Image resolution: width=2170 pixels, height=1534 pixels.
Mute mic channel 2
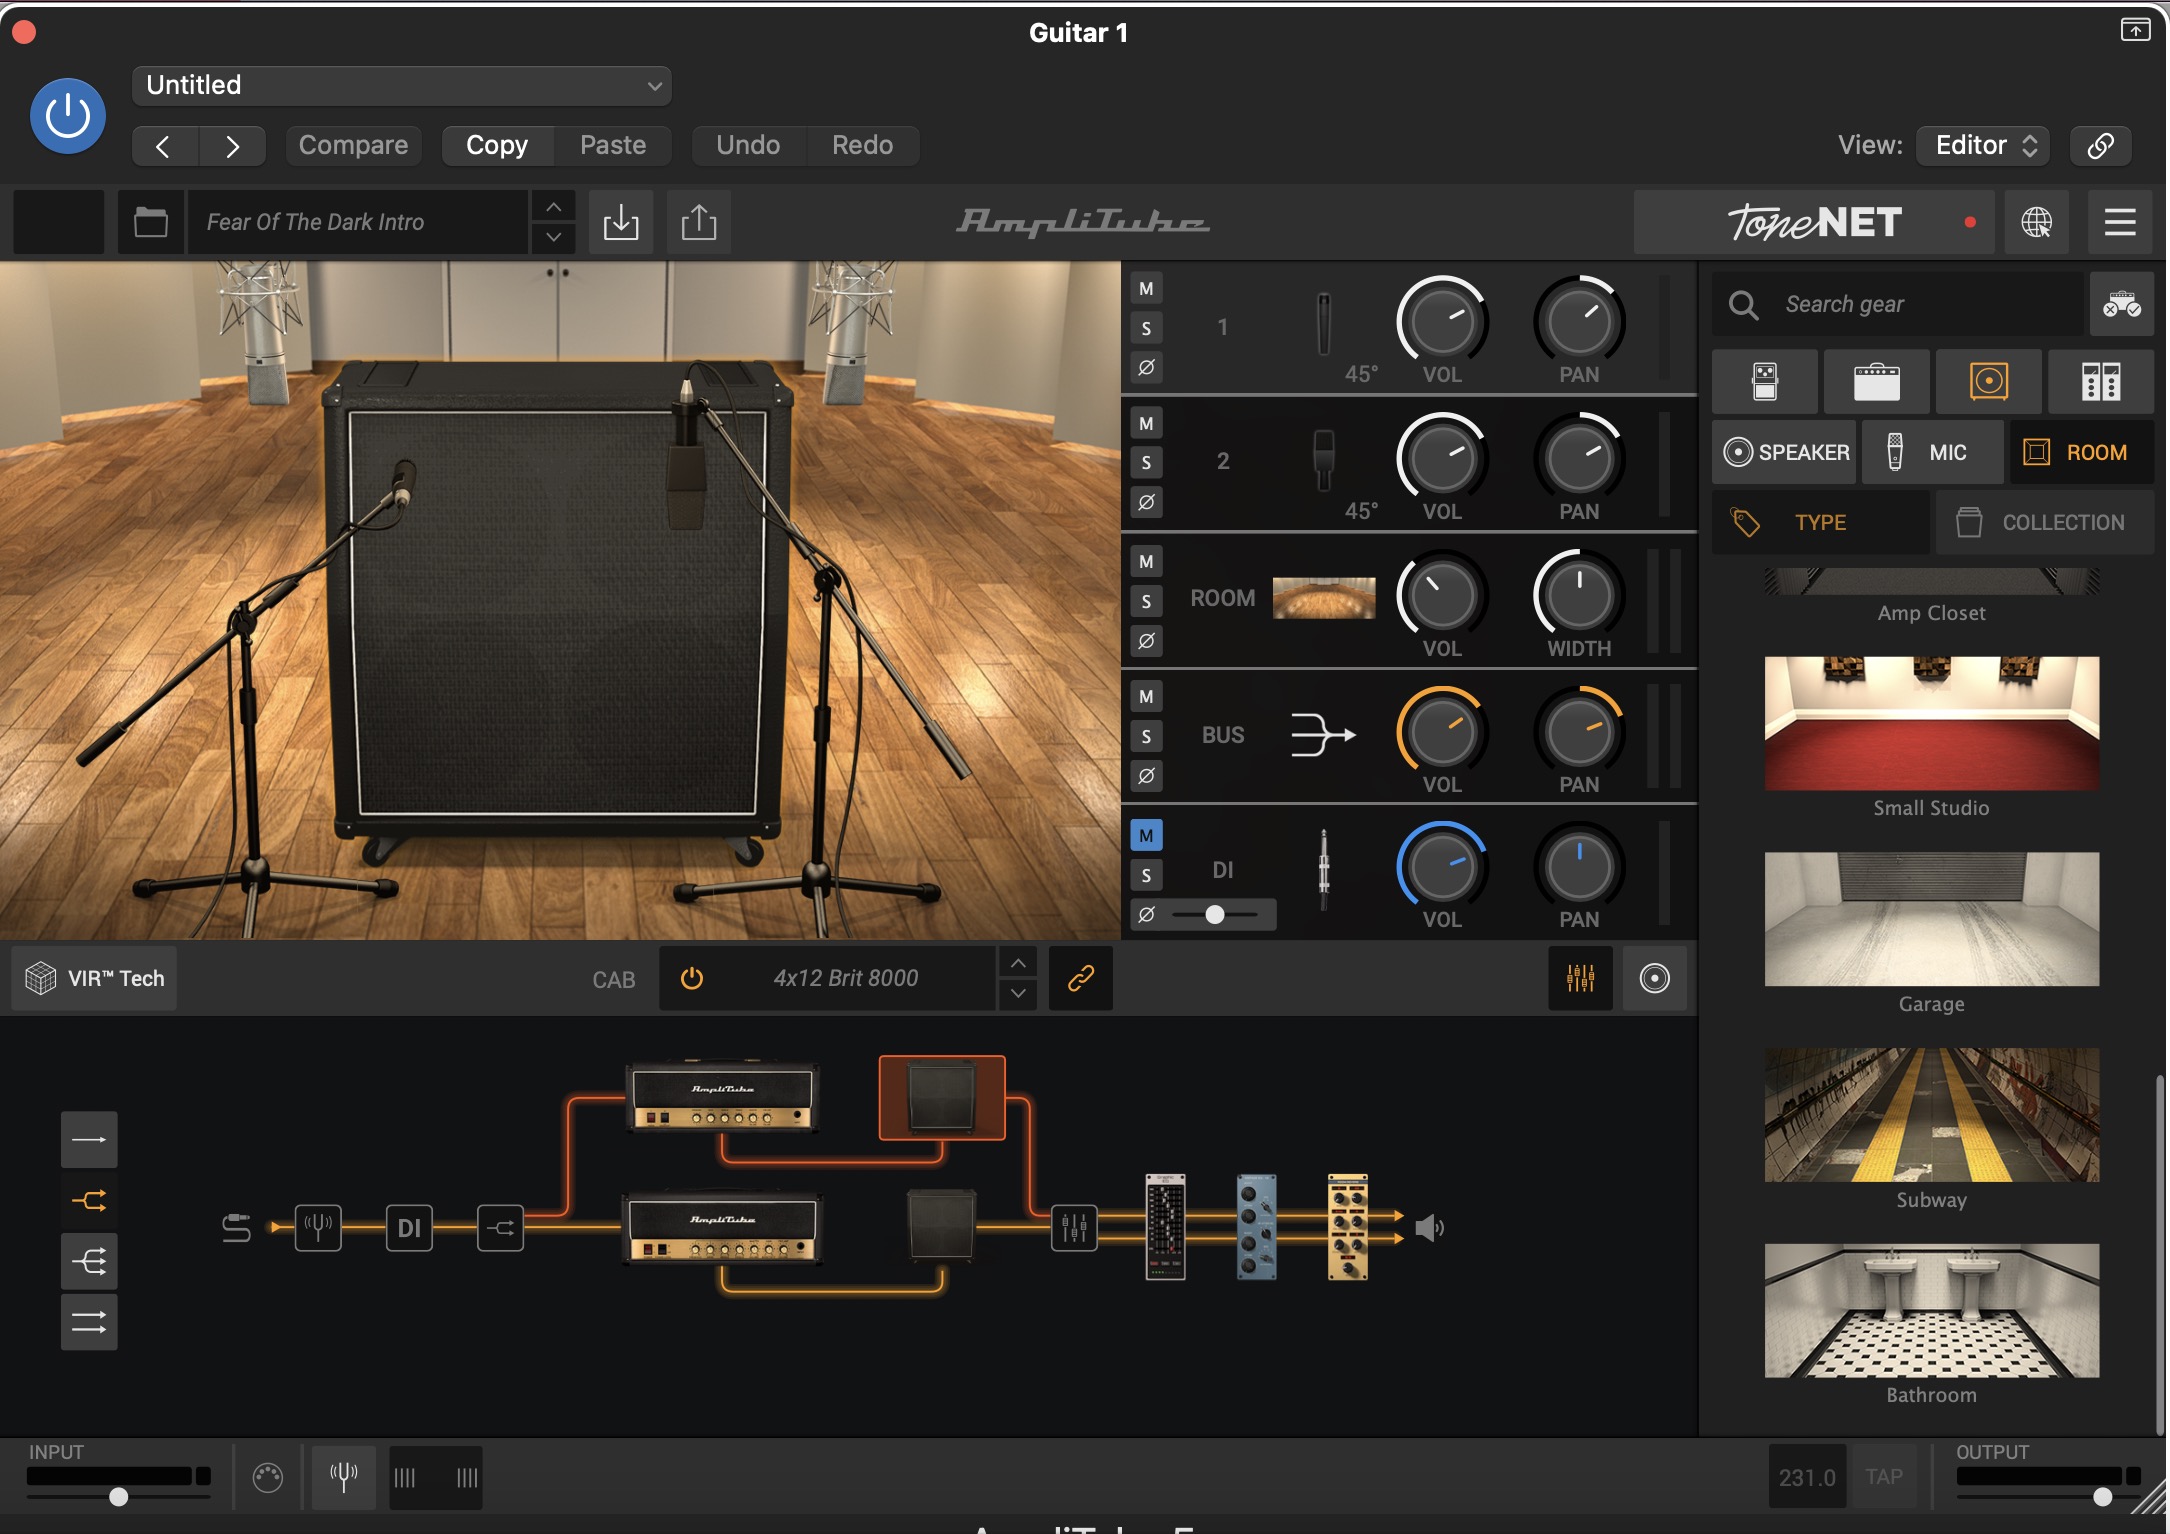pyautogui.click(x=1146, y=424)
